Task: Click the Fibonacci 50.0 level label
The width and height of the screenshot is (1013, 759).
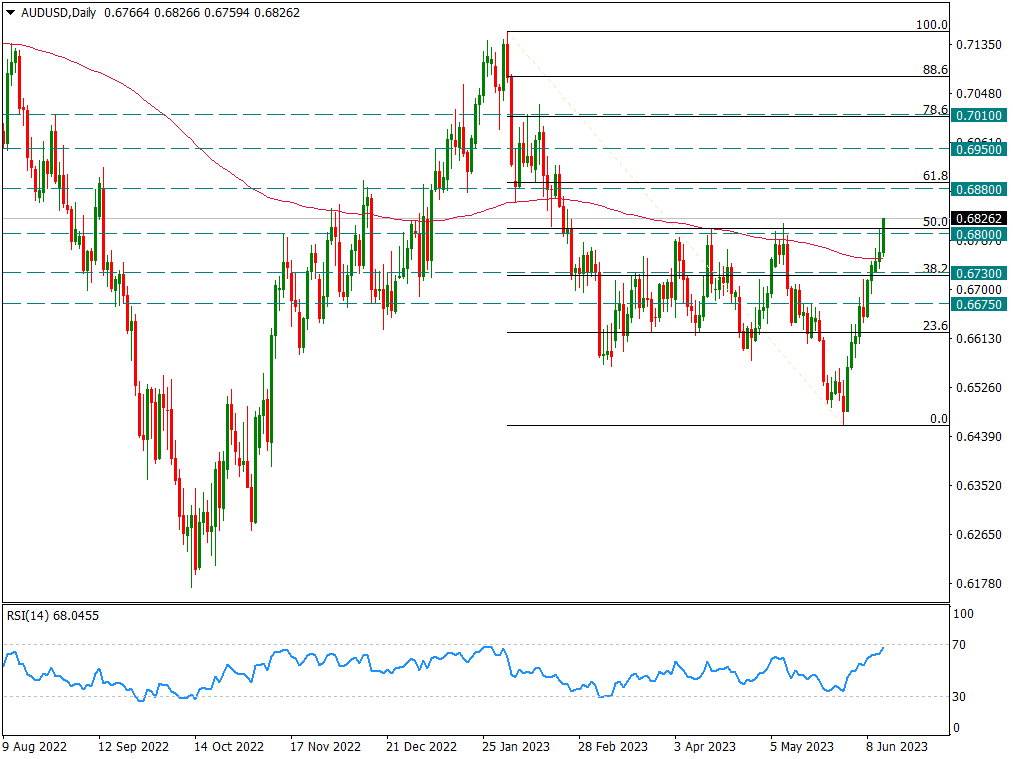Action: click(x=935, y=222)
